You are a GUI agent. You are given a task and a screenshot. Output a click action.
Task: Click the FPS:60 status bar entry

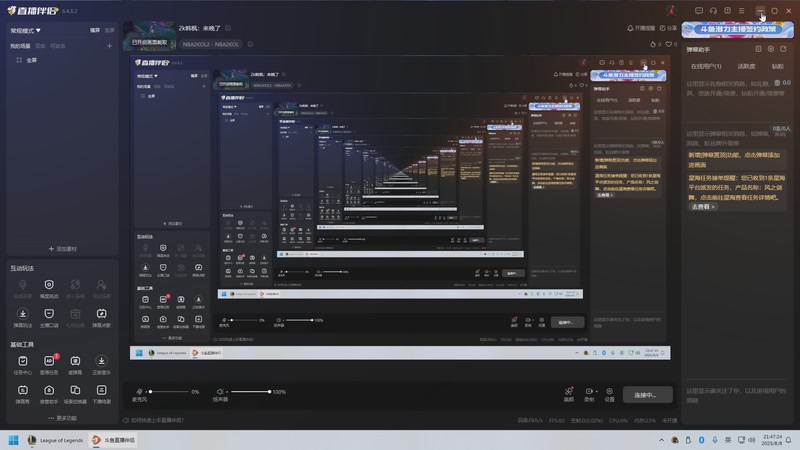(x=557, y=421)
